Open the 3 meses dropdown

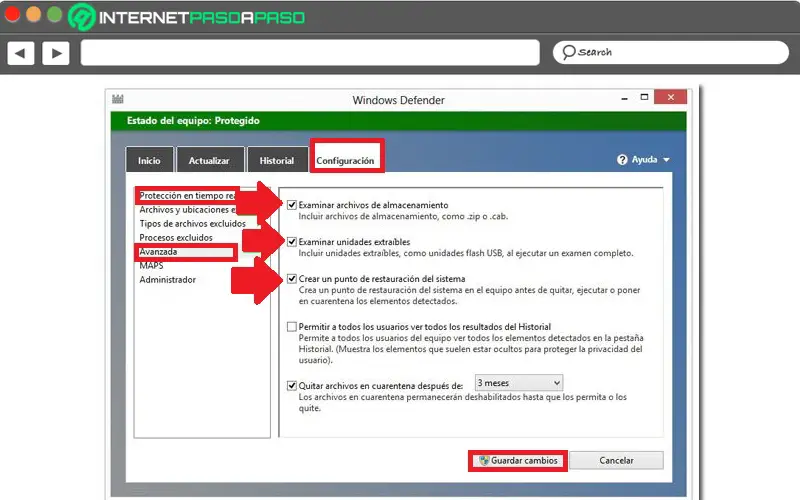519,383
